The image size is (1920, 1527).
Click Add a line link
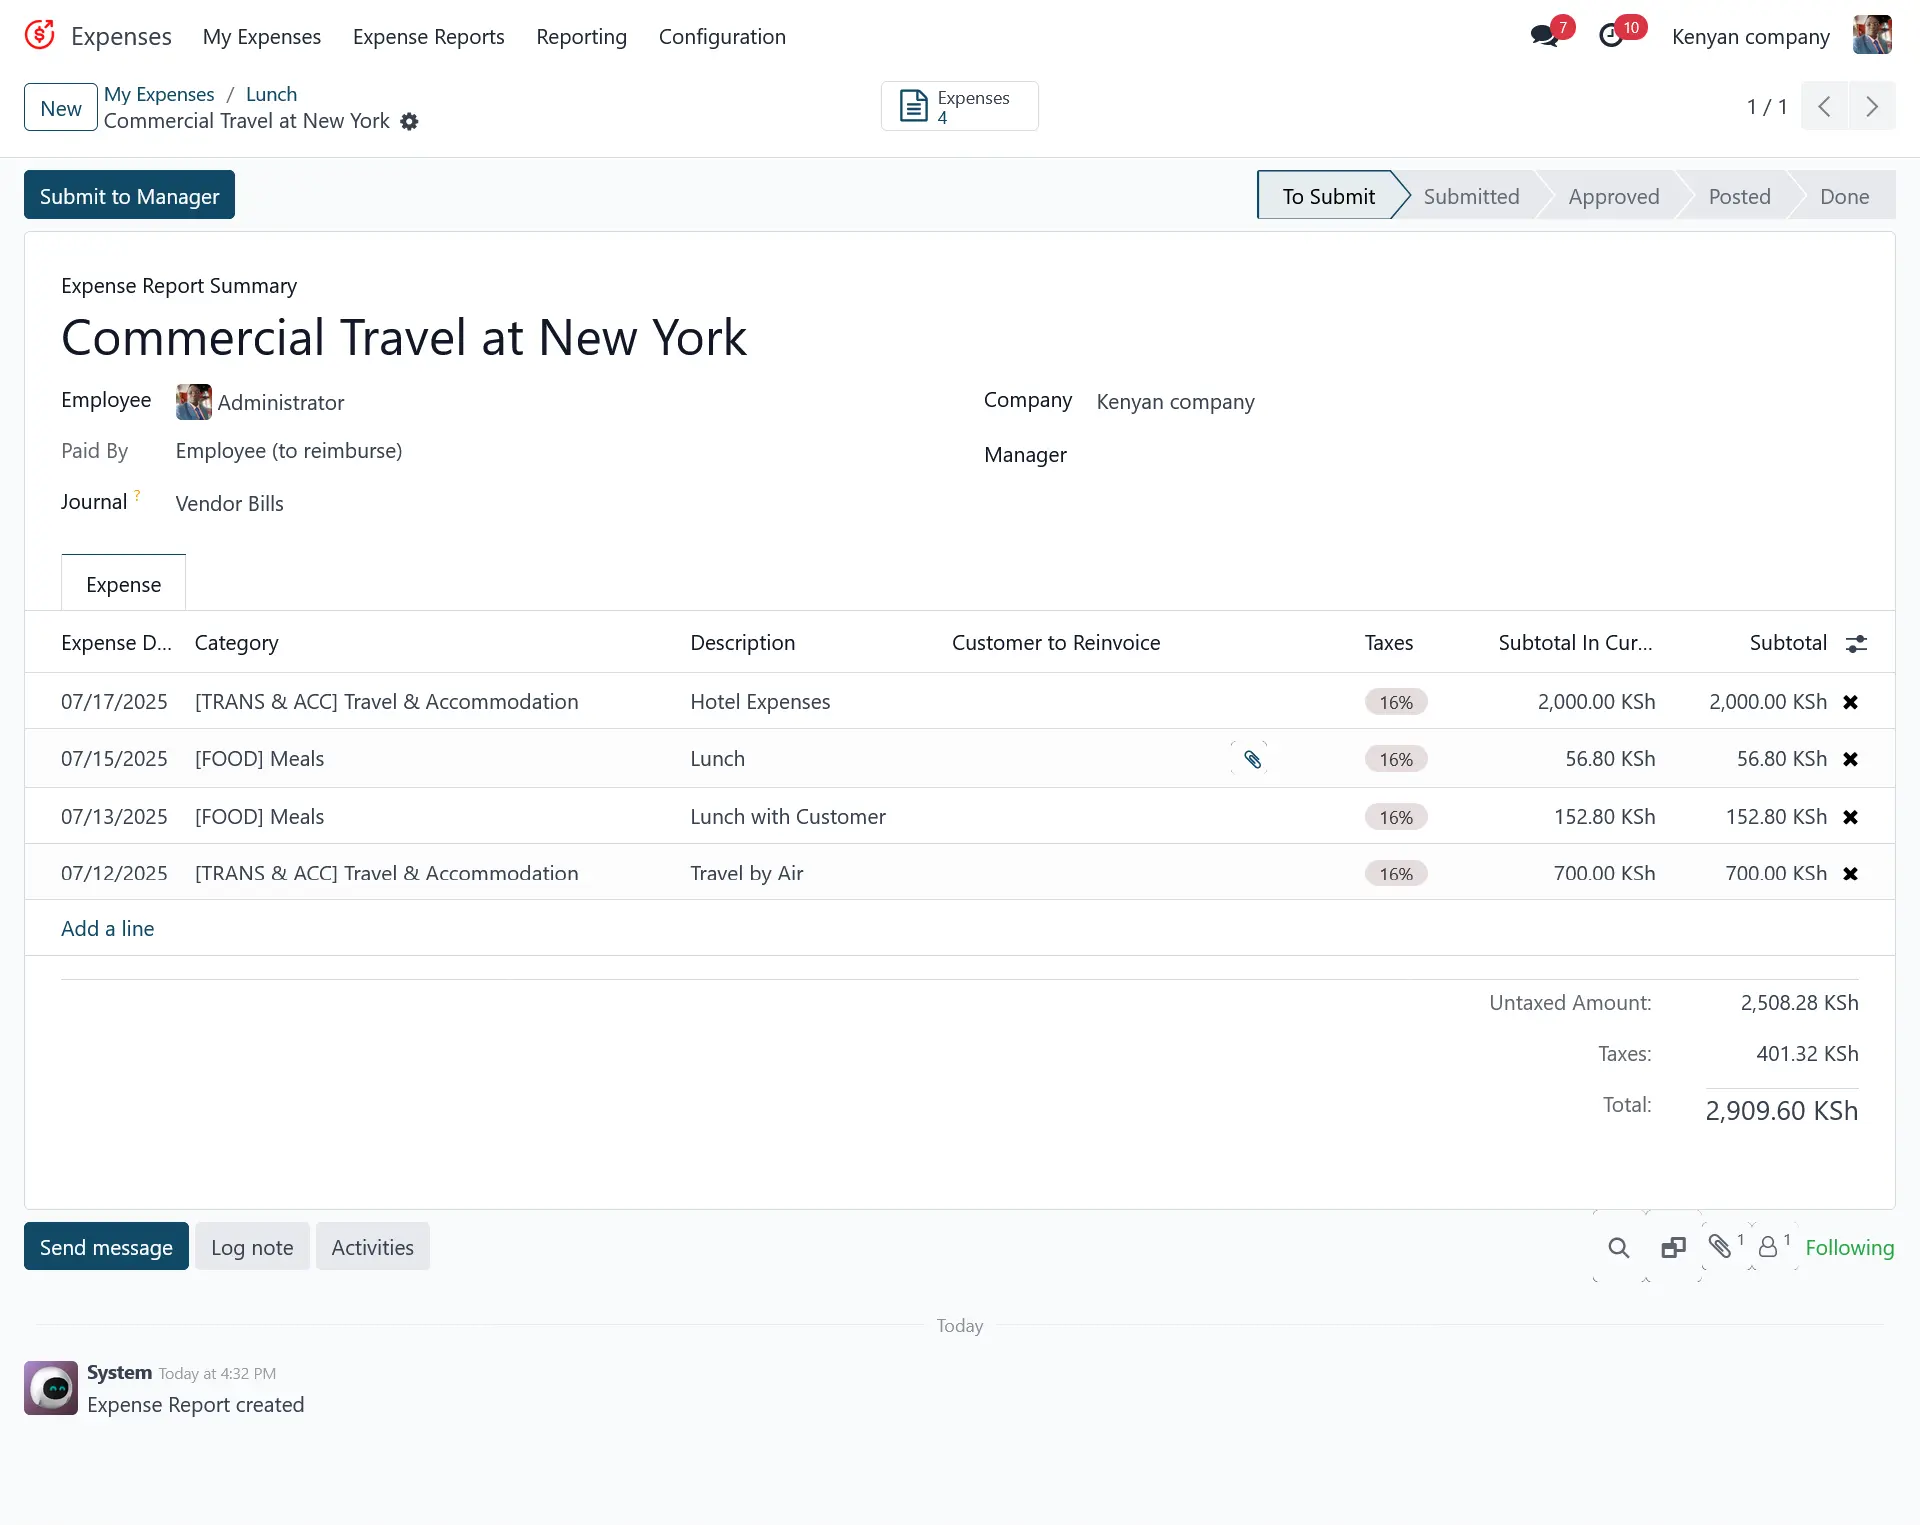tap(107, 928)
